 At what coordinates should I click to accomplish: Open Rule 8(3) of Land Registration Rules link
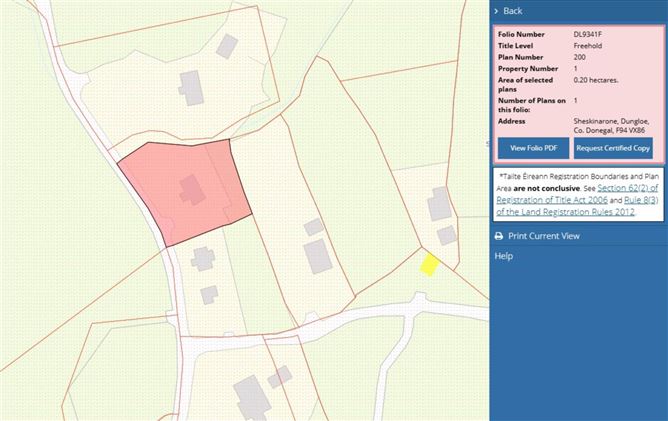(x=577, y=206)
